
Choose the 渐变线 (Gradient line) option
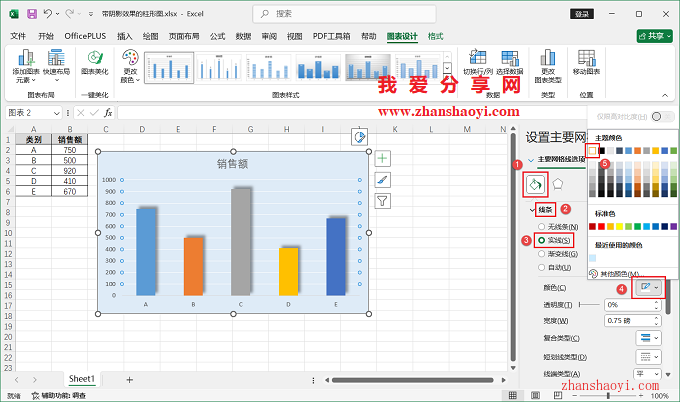coord(558,254)
